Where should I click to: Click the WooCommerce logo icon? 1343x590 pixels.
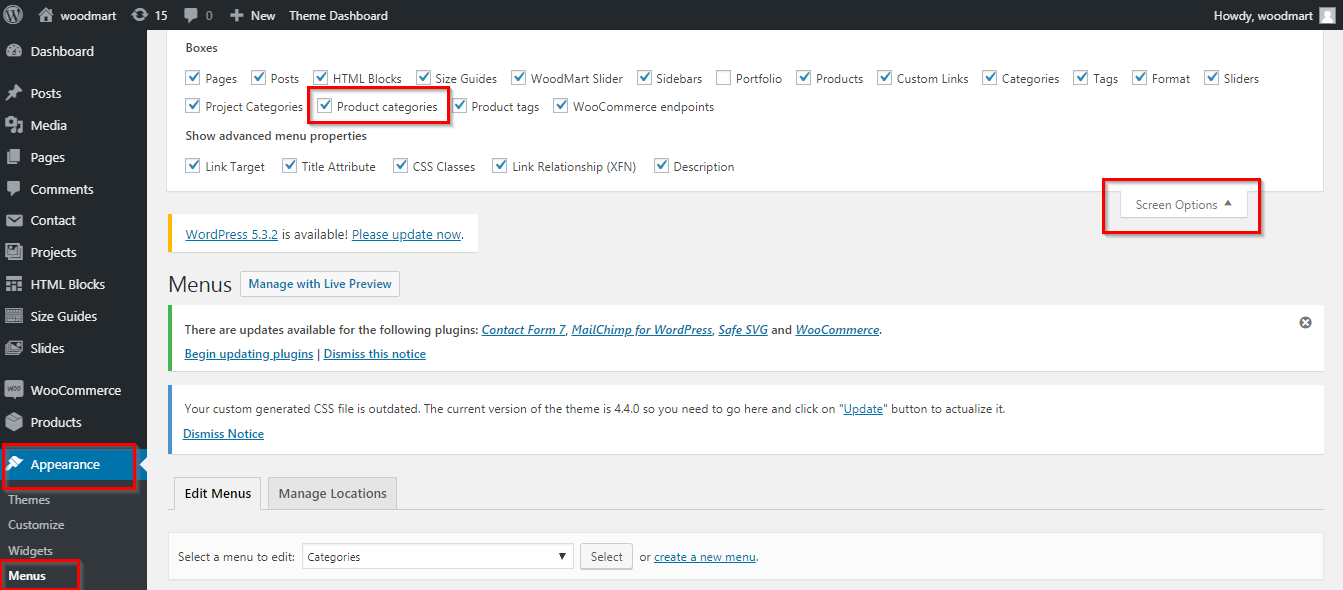(14, 390)
